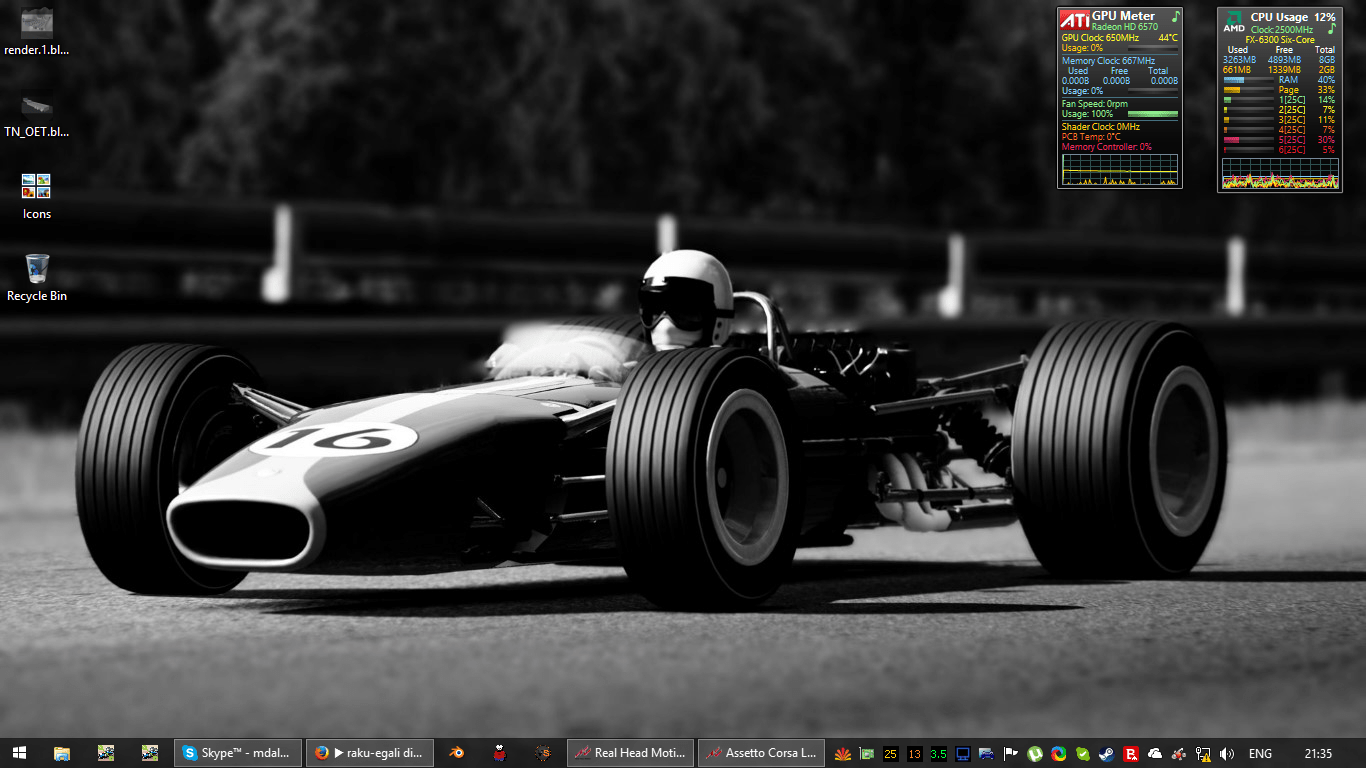The height and width of the screenshot is (768, 1366).
Task: Open network status icon with warning
Action: point(1203,754)
